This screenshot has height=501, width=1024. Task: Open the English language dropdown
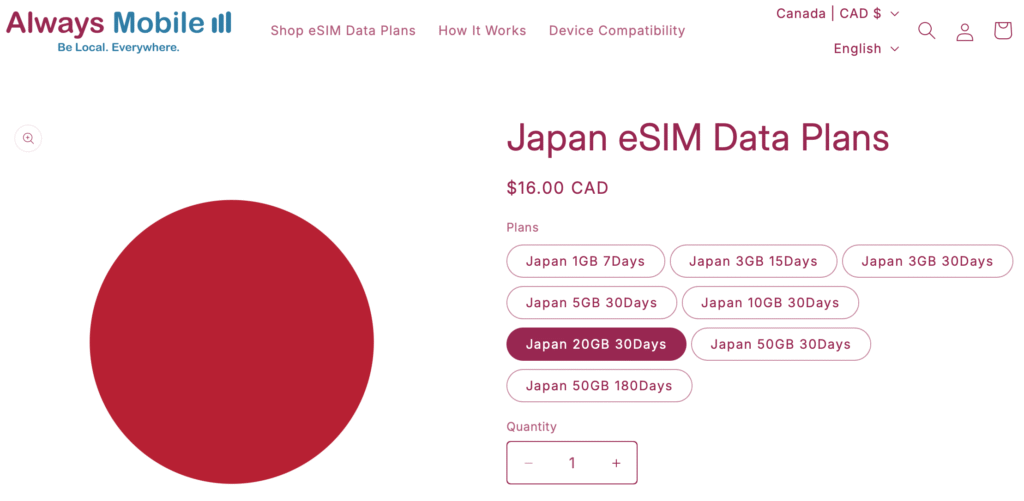pos(866,48)
